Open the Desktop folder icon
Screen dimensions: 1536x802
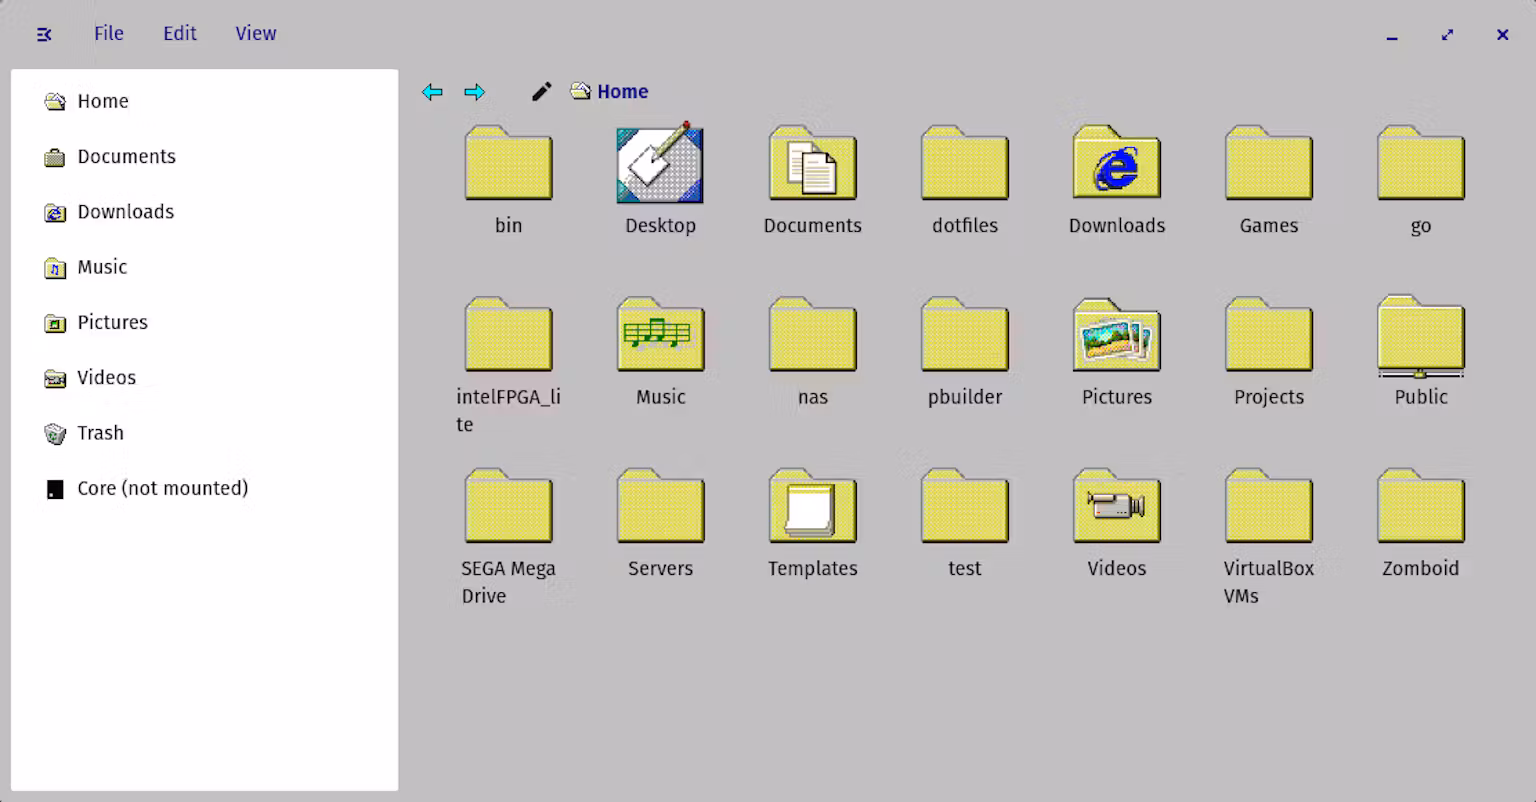click(660, 165)
